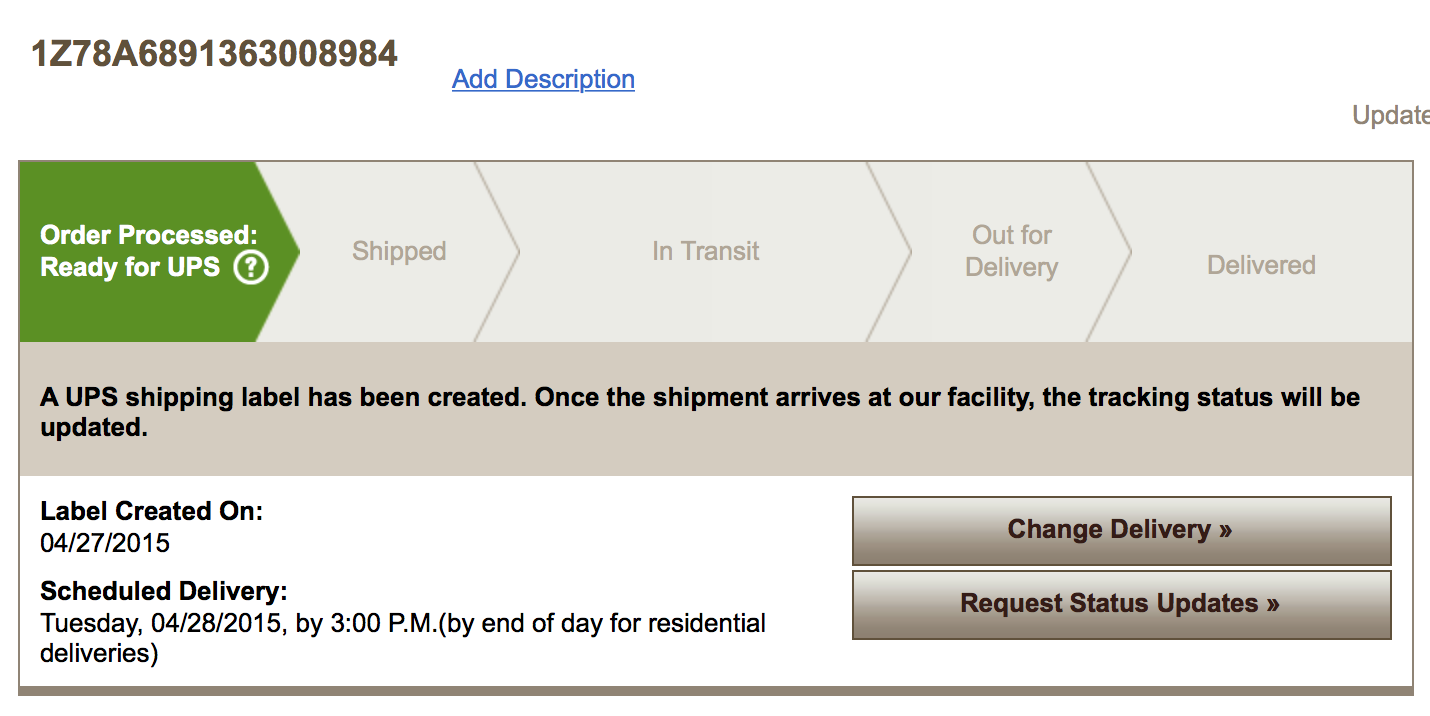
Task: Click the UPS shipping label created message
Action: tap(700, 412)
